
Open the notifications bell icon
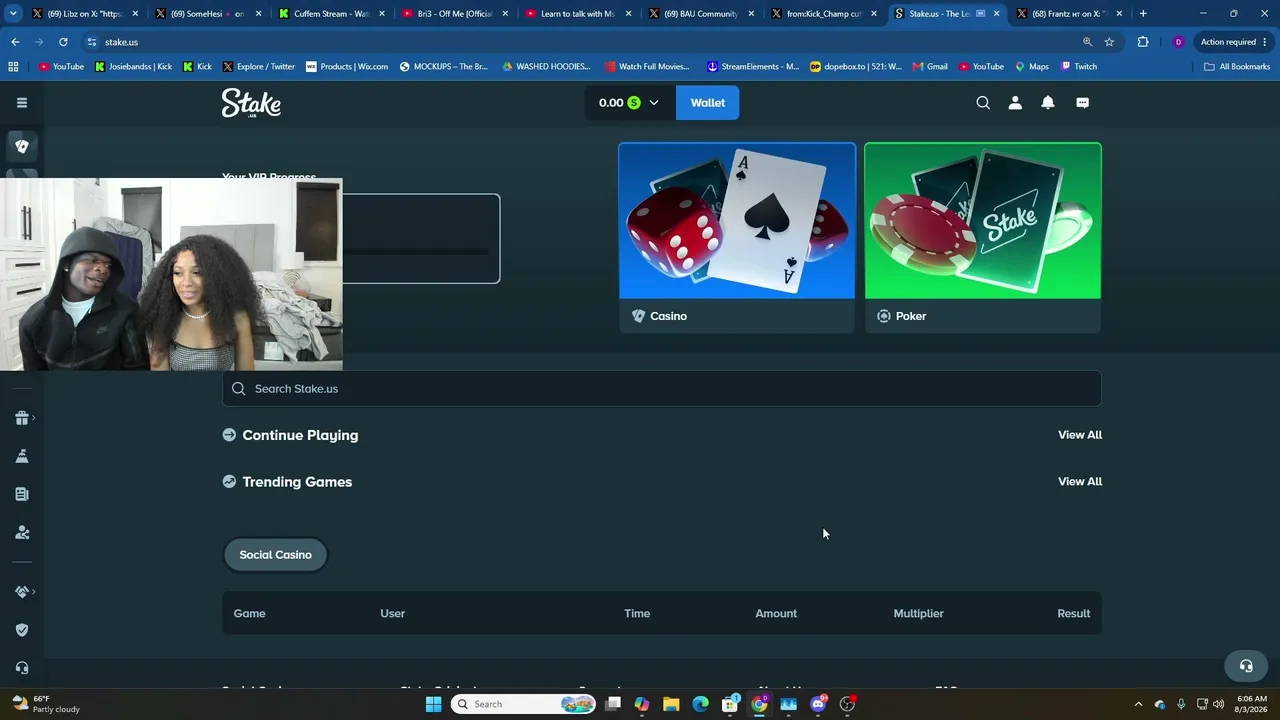1048,103
